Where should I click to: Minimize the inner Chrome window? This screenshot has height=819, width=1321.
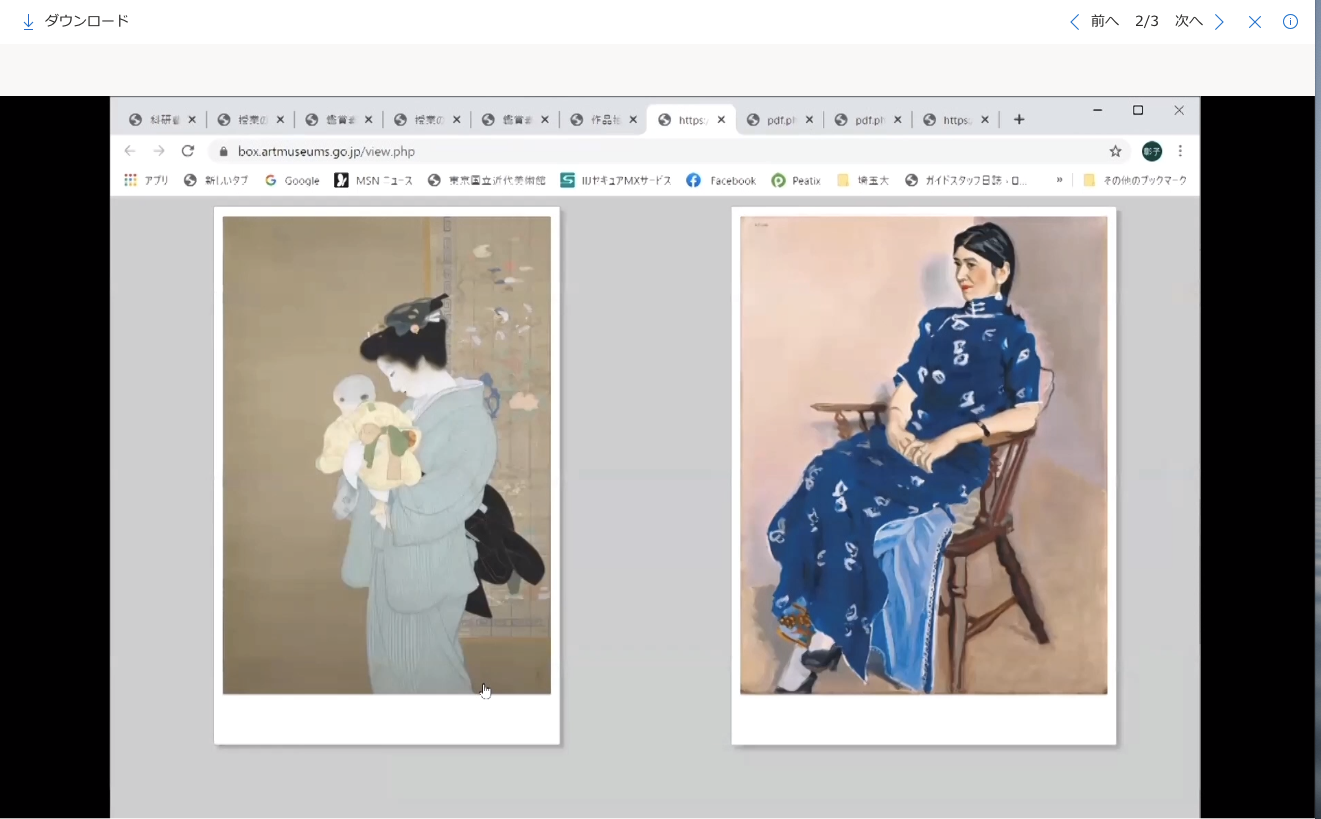pos(1097,110)
